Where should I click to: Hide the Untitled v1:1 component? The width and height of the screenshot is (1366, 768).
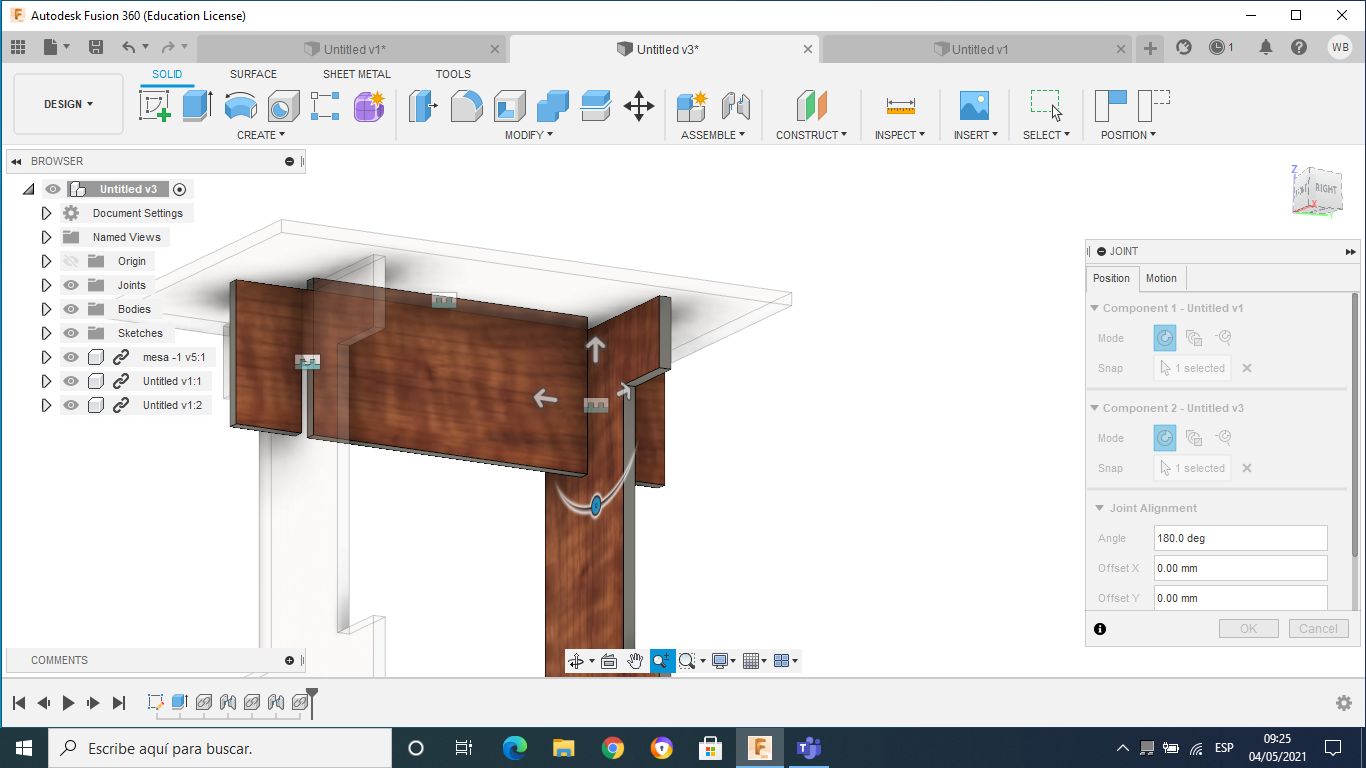pyautogui.click(x=71, y=381)
